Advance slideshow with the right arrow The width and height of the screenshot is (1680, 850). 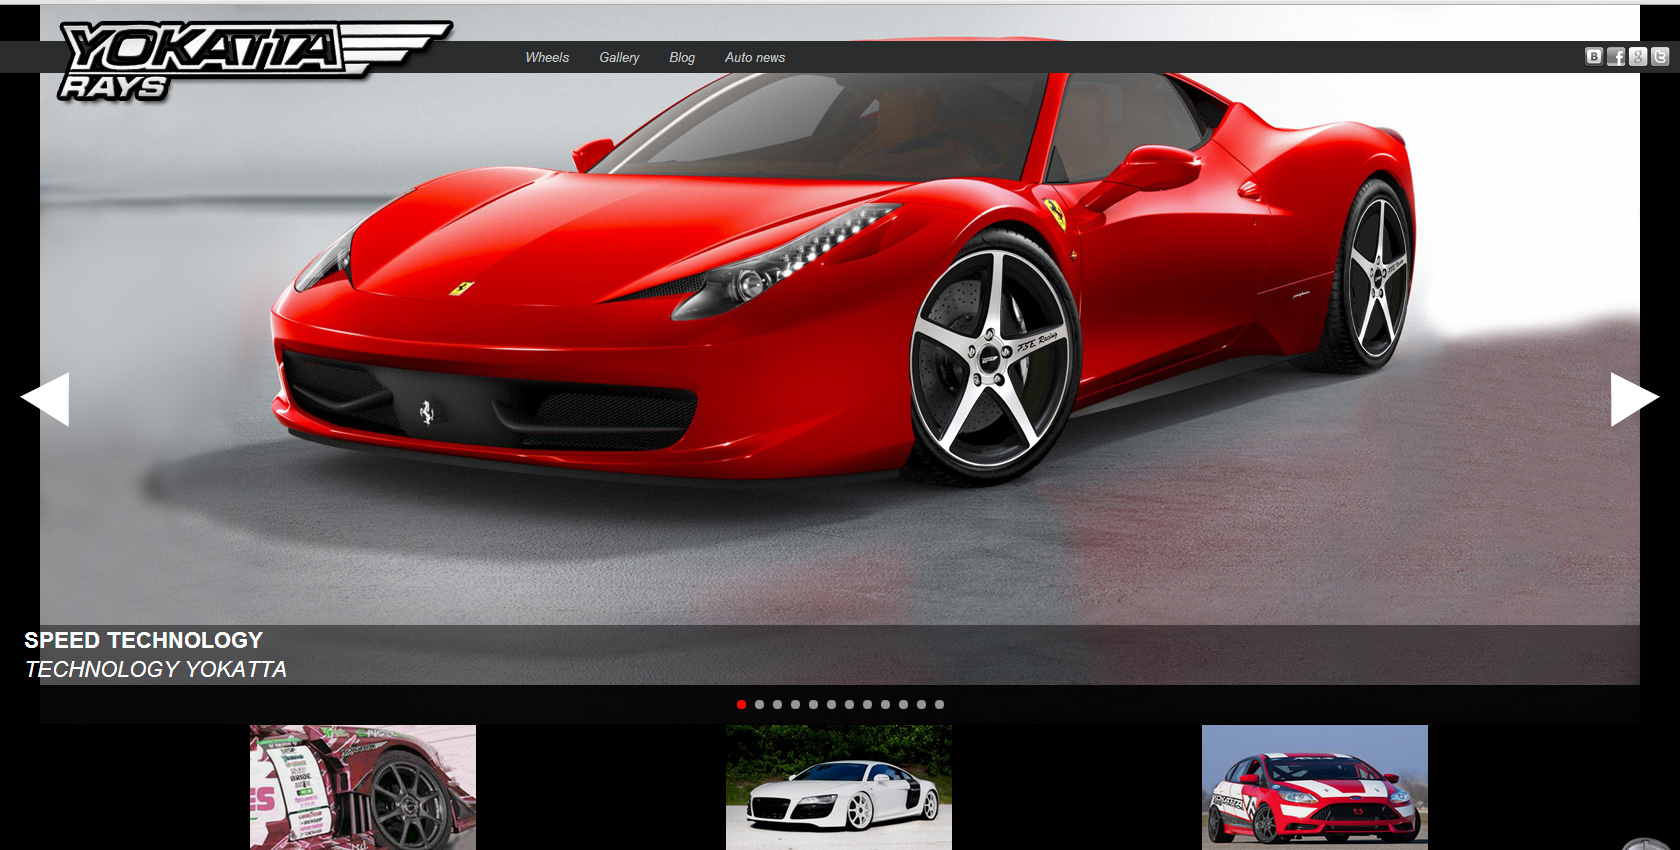(1635, 399)
